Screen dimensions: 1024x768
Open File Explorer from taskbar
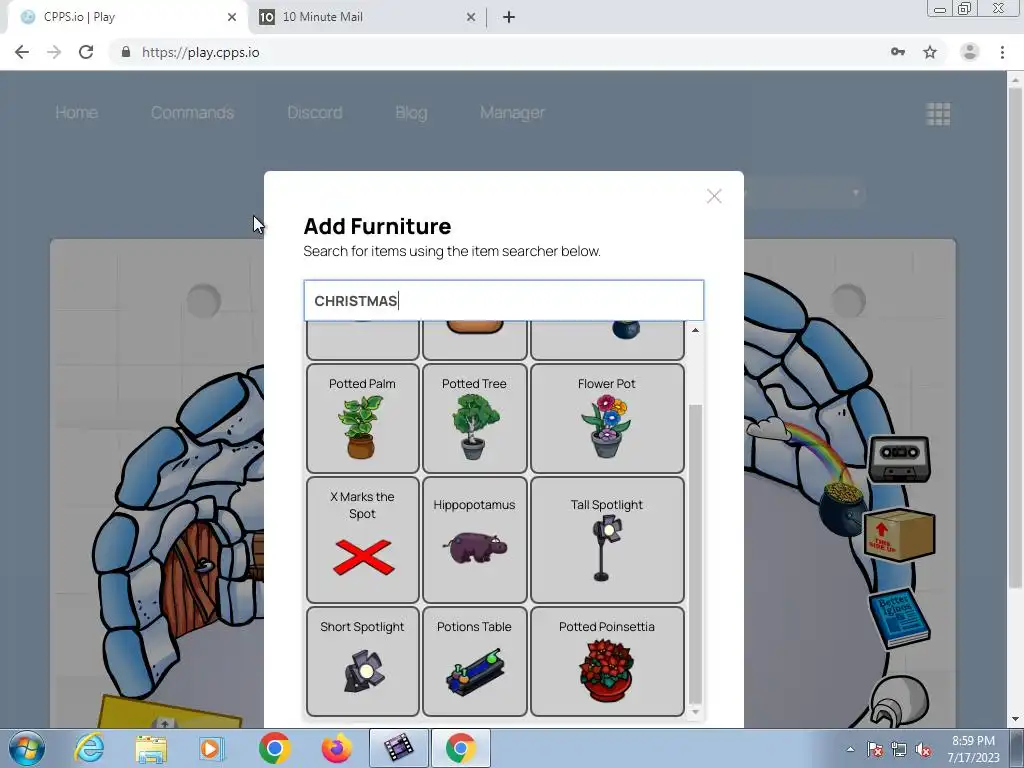151,748
